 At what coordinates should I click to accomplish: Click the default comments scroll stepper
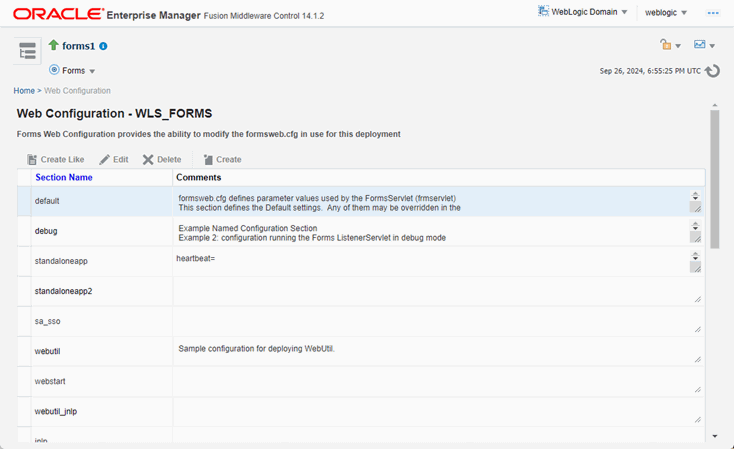click(x=696, y=196)
